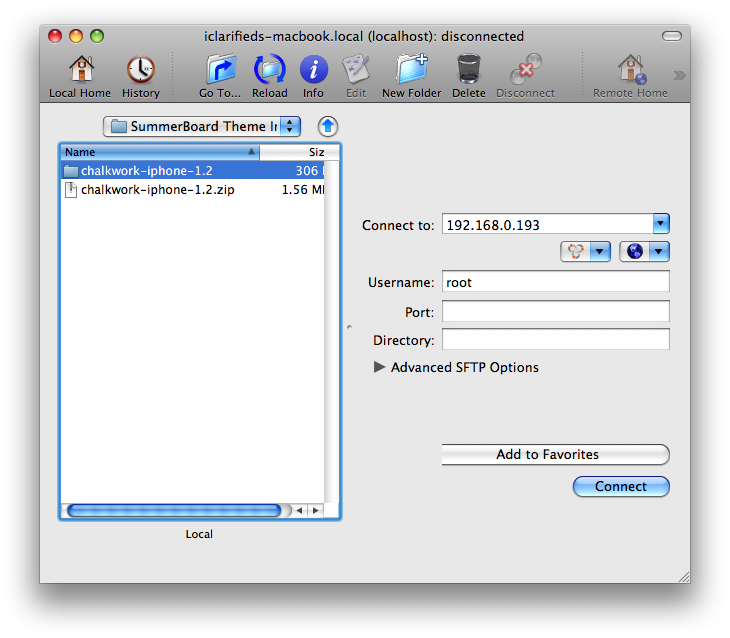The image size is (730, 638).
Task: Click Add to Favorites button
Action: [x=555, y=455]
